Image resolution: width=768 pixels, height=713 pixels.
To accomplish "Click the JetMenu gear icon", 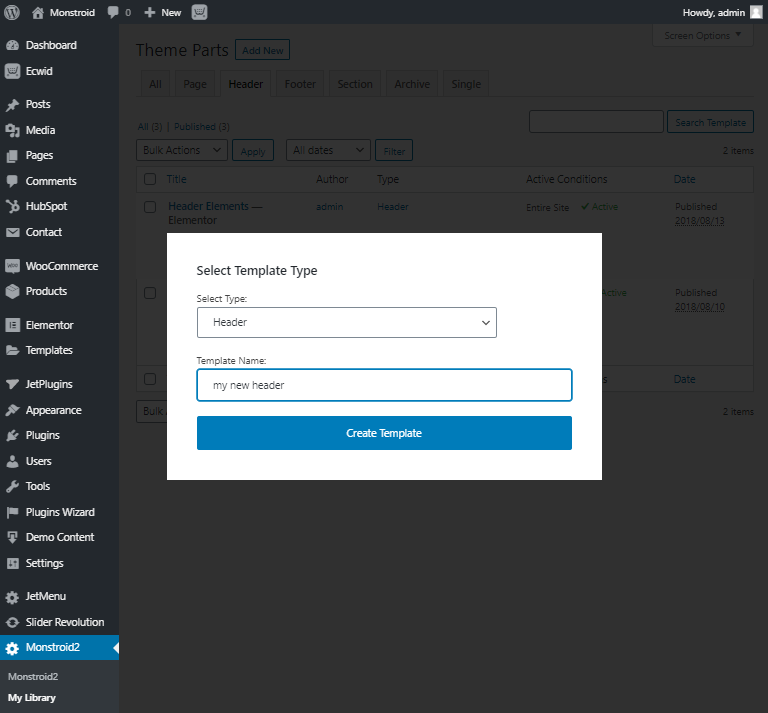I will [x=13, y=597].
